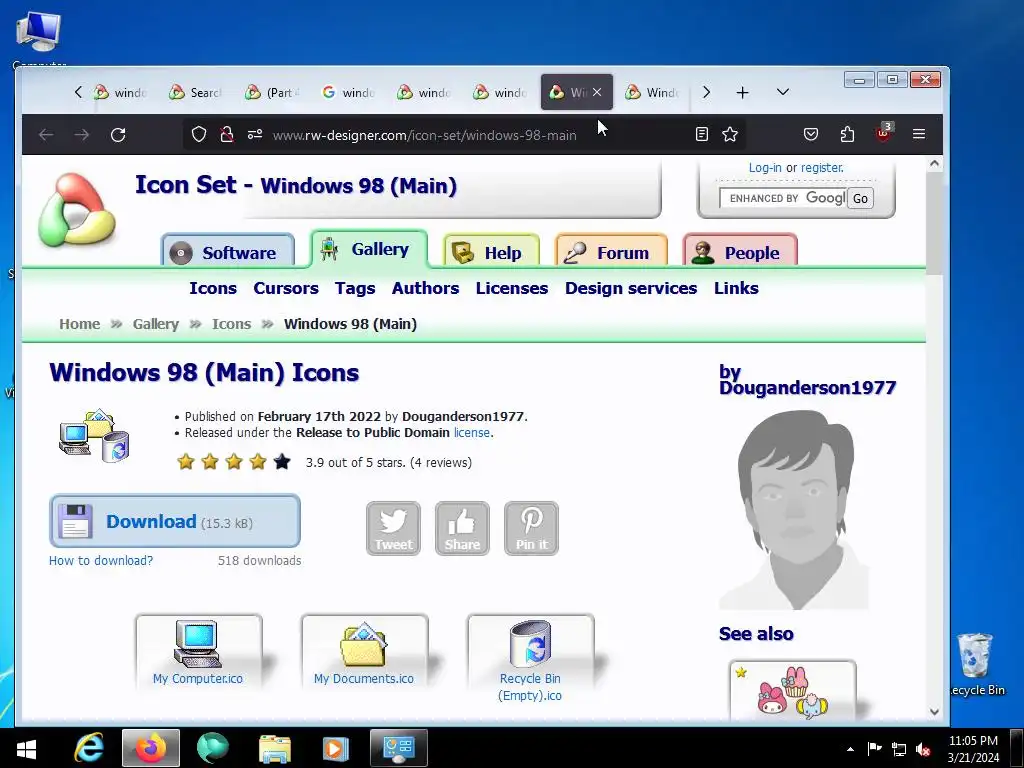Open the Licenses submenu link
Screen dimensions: 1024x768
(511, 288)
